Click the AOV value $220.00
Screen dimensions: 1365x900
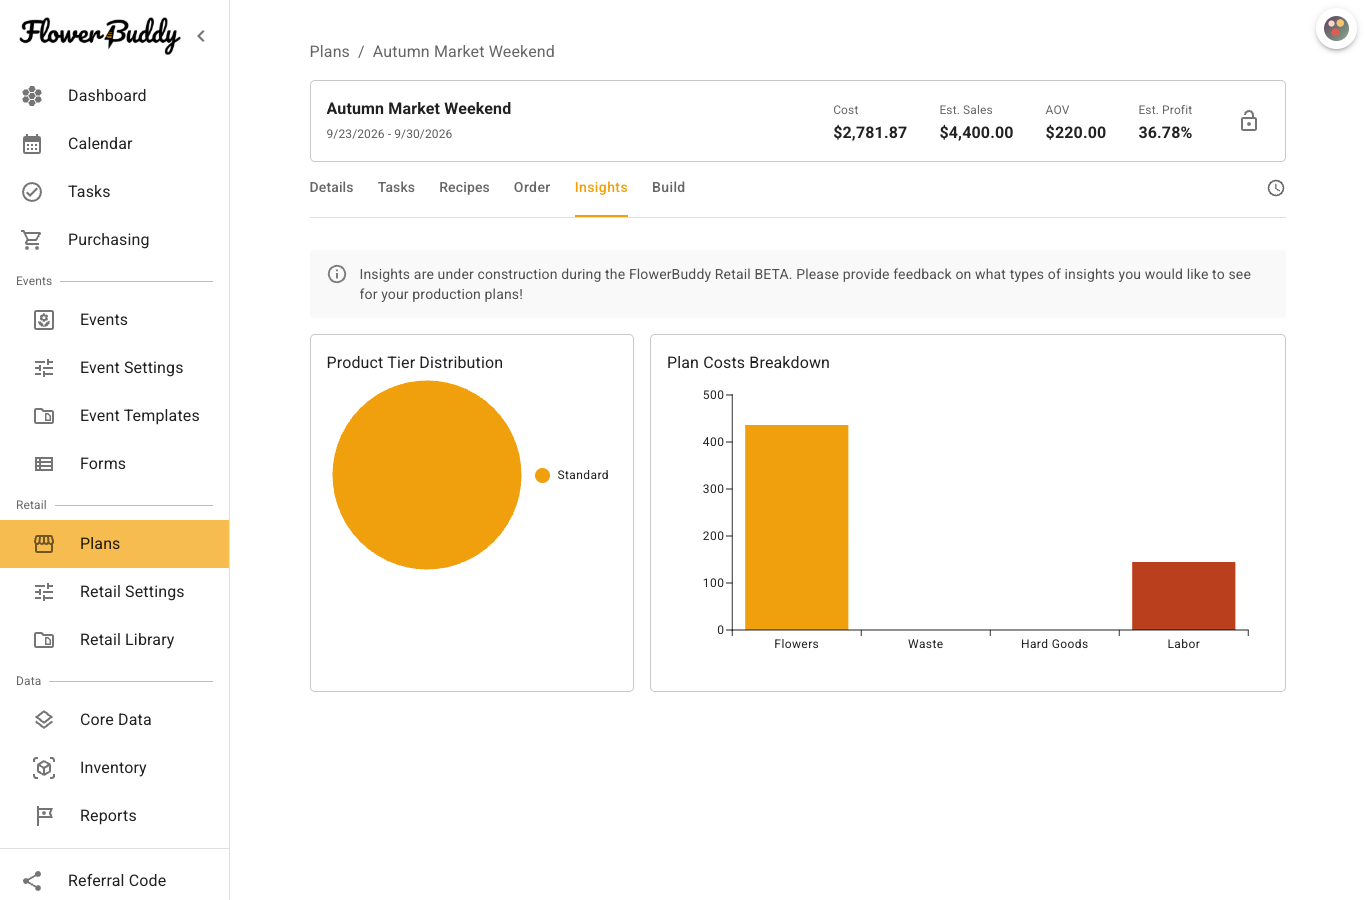(x=1075, y=133)
